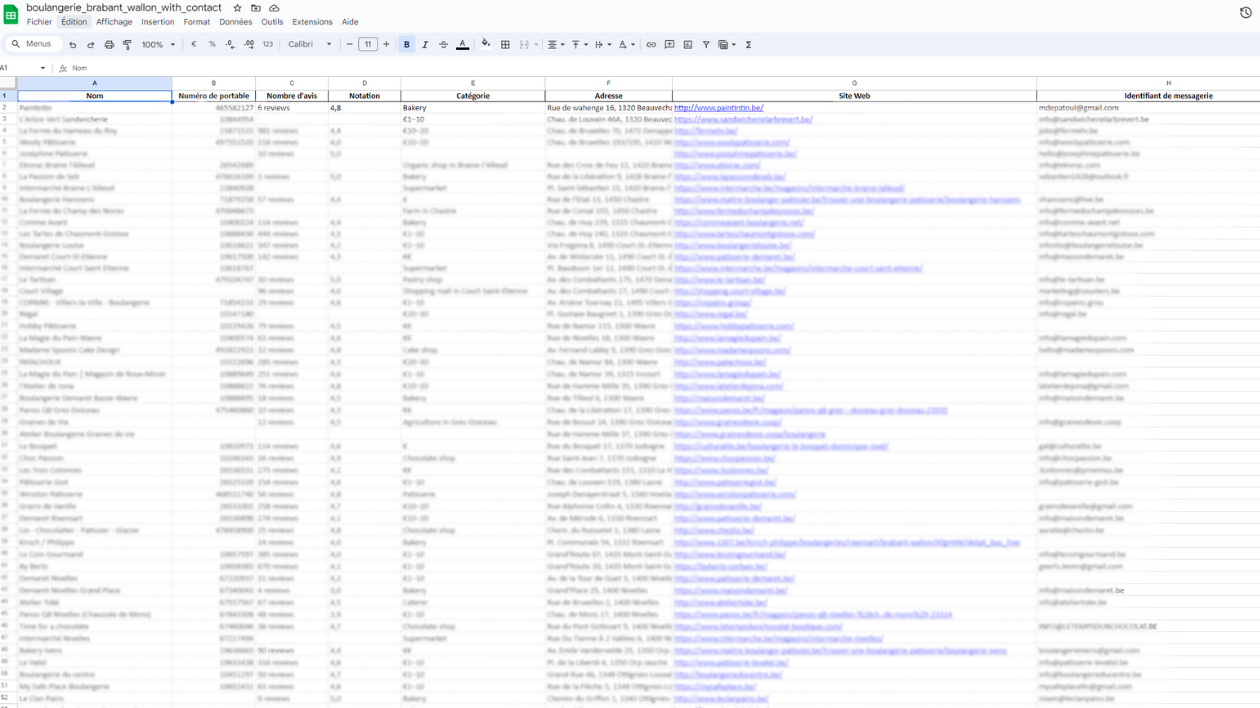The width and height of the screenshot is (1260, 708).
Task: Open the Format menu
Action: pos(197,22)
